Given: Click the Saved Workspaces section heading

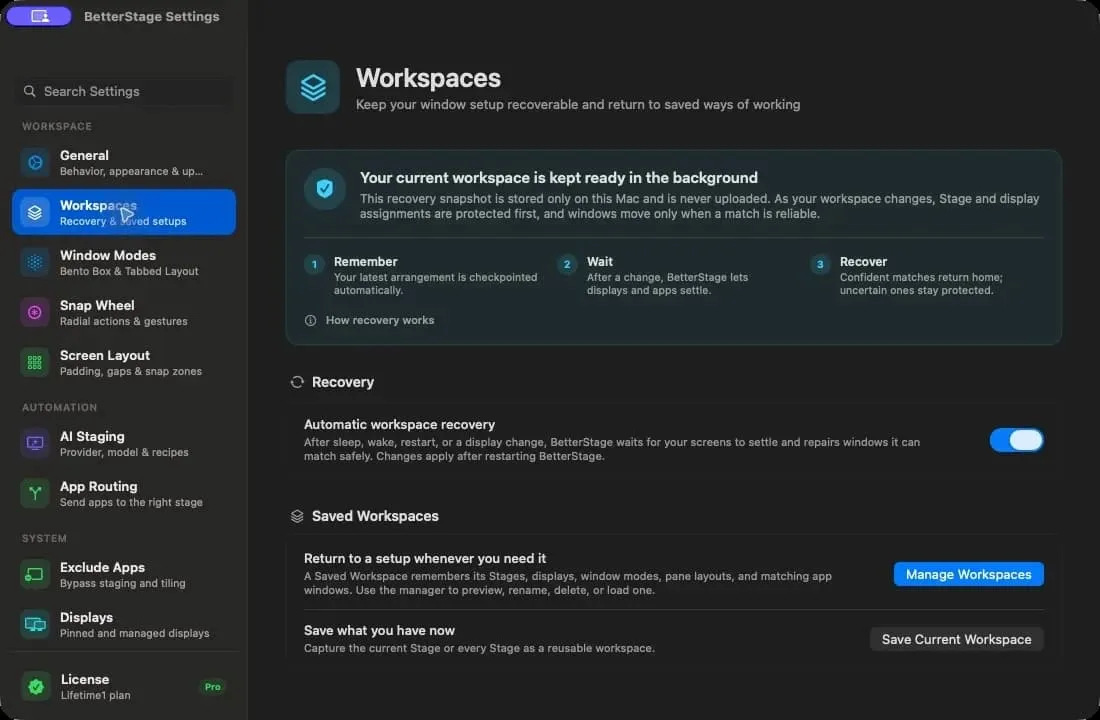Looking at the screenshot, I should tap(375, 516).
